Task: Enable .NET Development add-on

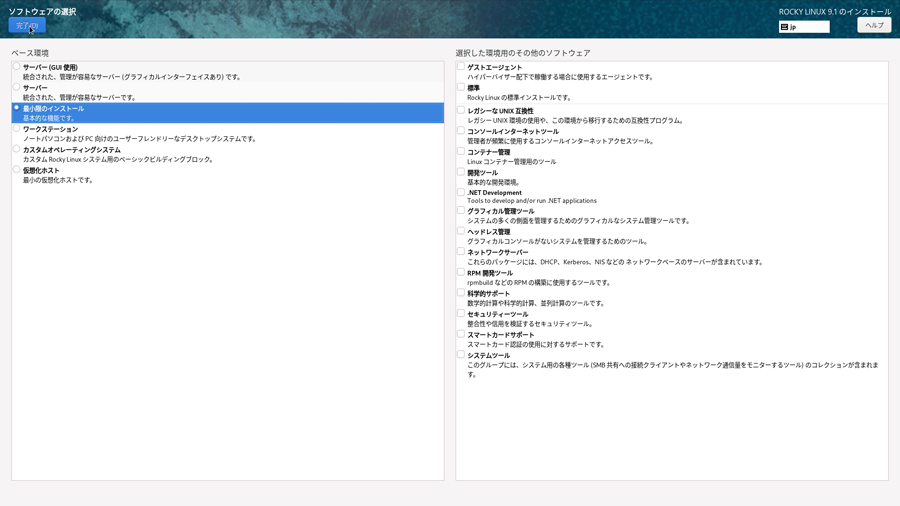Action: click(461, 192)
